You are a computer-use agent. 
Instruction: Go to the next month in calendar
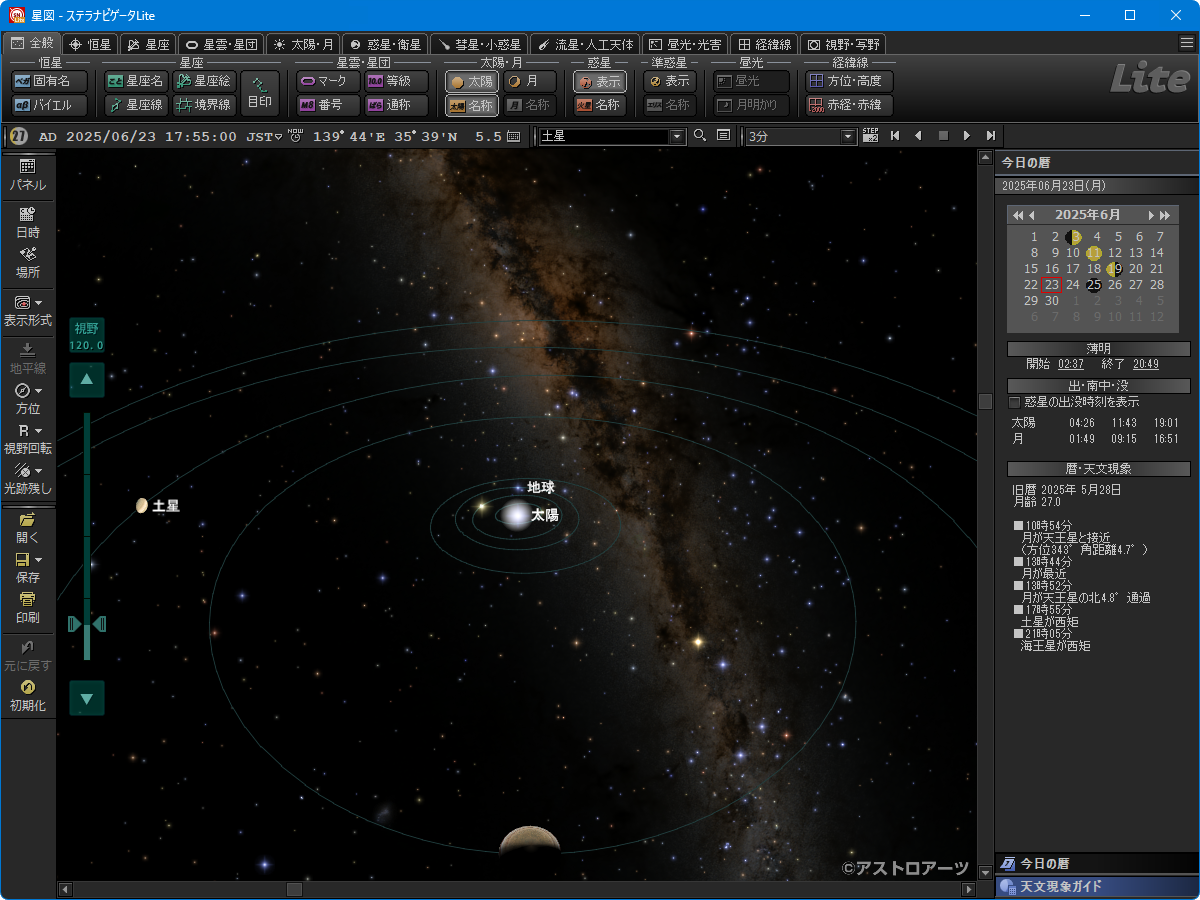1152,215
